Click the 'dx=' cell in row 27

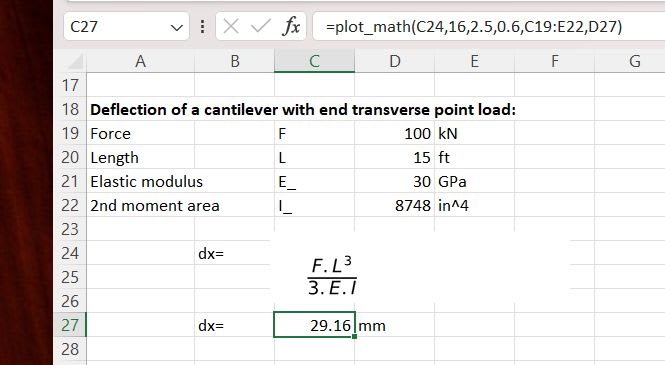pyautogui.click(x=235, y=325)
